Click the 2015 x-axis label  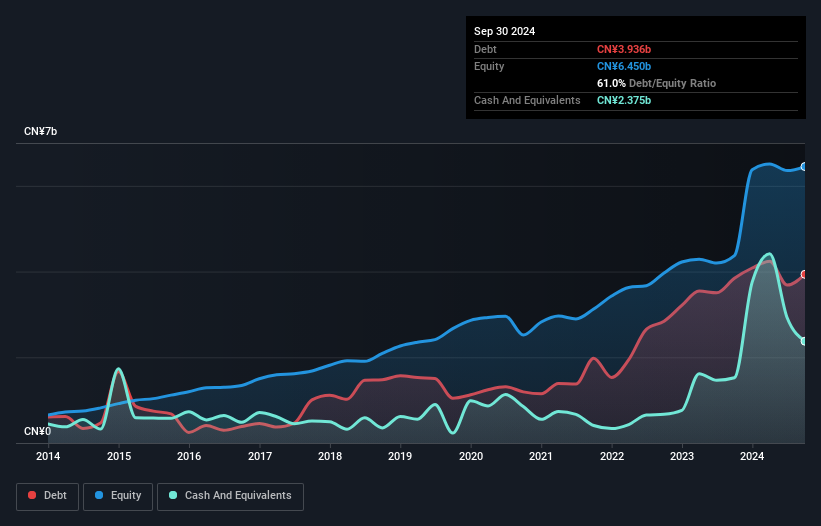[119, 456]
